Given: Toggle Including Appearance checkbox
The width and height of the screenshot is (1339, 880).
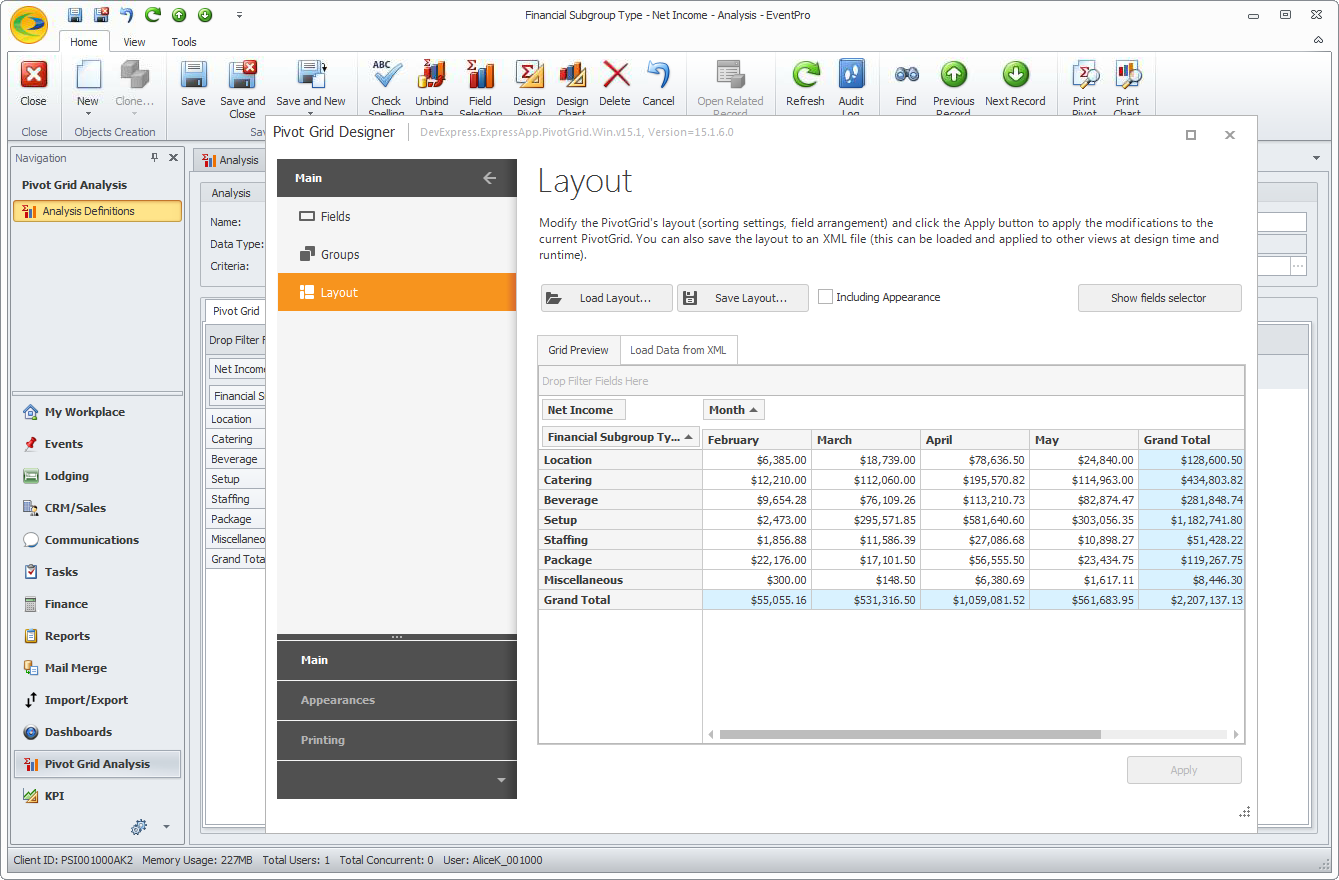Looking at the screenshot, I should click(825, 297).
